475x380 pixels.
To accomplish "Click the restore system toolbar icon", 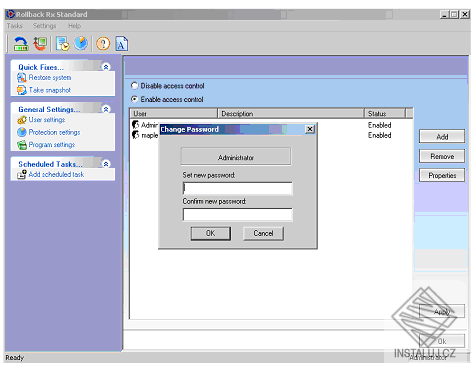I will point(21,44).
